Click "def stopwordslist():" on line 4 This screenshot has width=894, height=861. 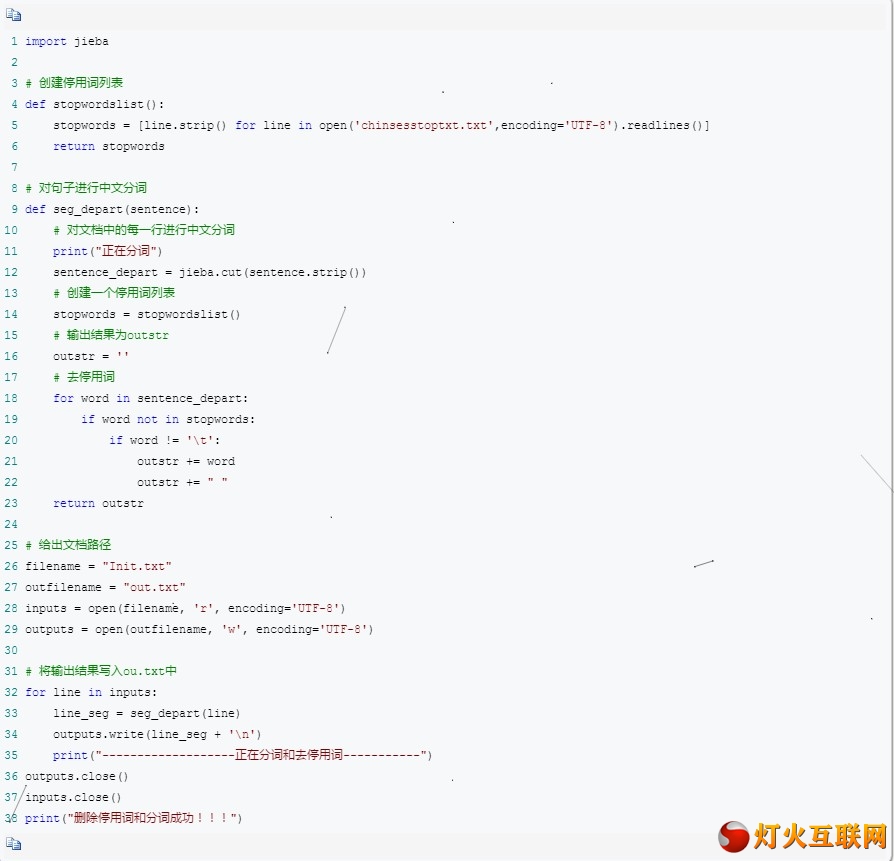(95, 104)
